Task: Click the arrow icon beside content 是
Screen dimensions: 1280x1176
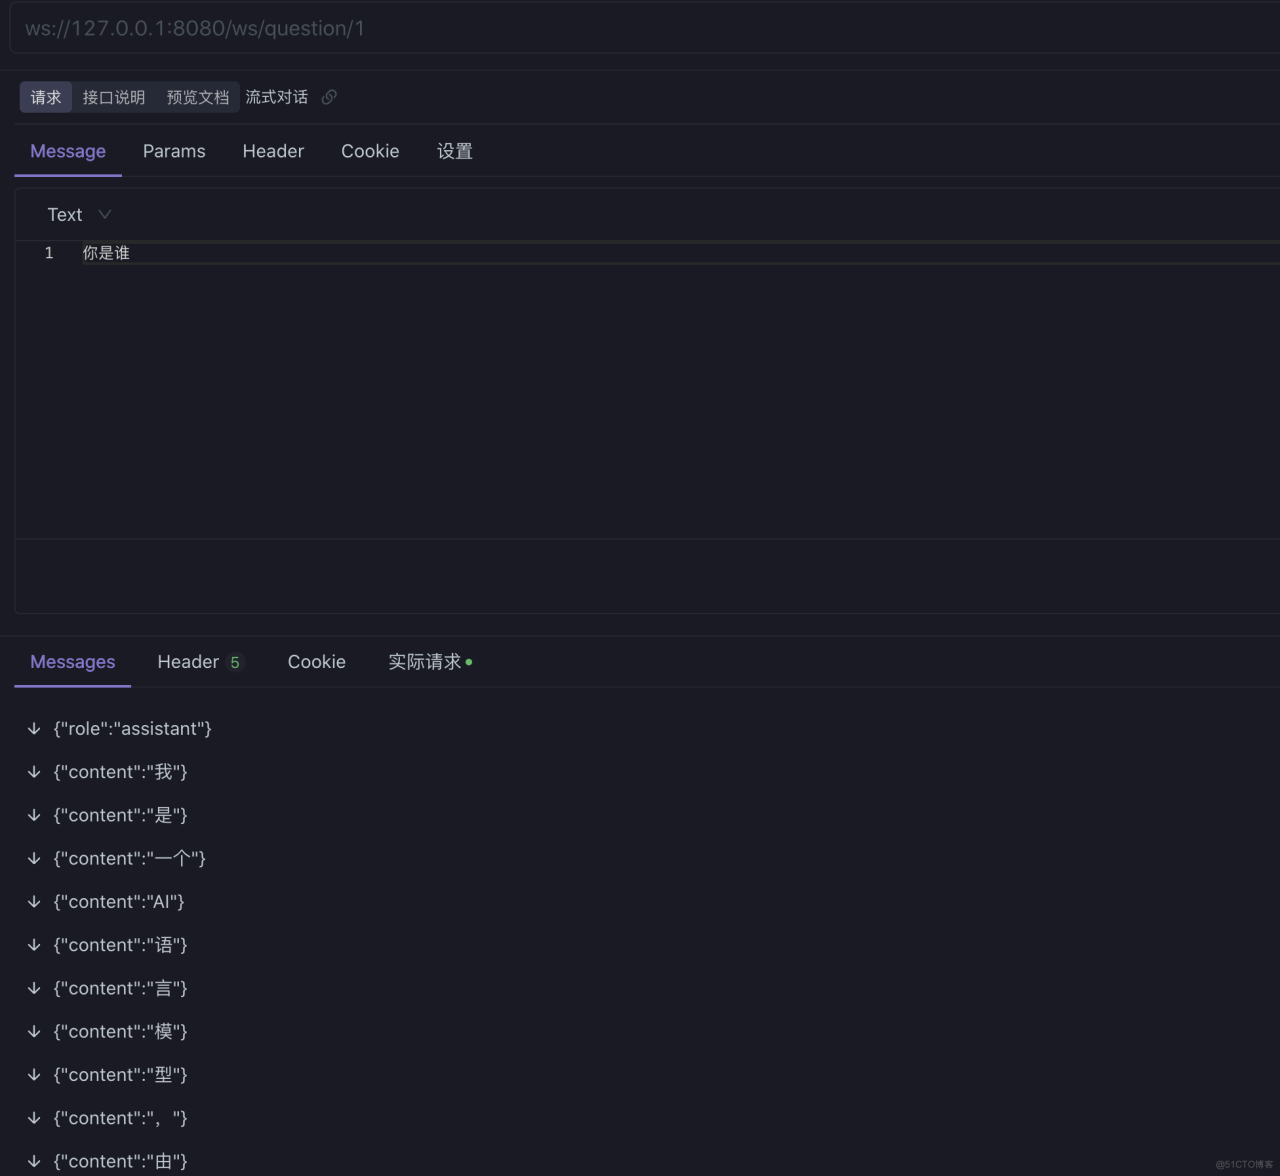Action: pos(34,815)
